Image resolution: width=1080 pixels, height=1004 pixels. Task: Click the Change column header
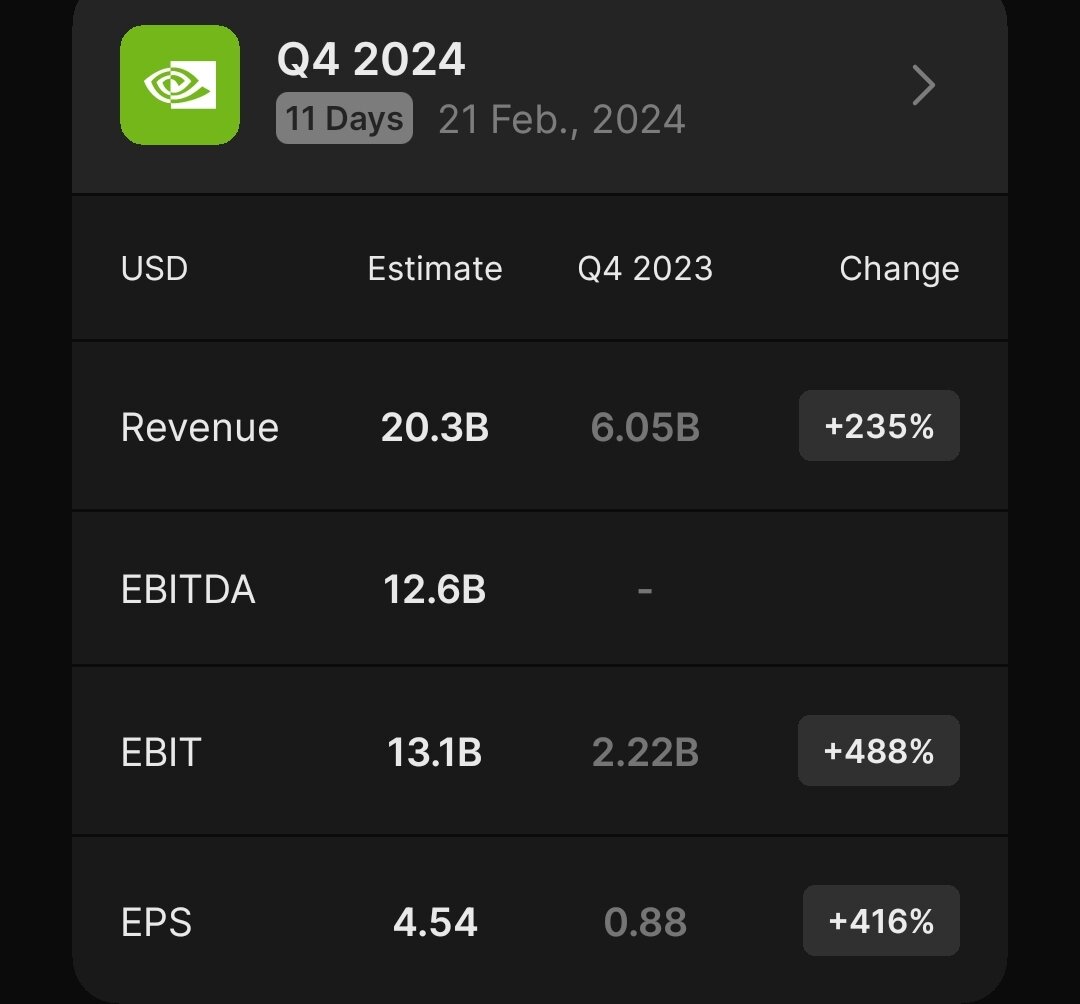click(x=899, y=269)
